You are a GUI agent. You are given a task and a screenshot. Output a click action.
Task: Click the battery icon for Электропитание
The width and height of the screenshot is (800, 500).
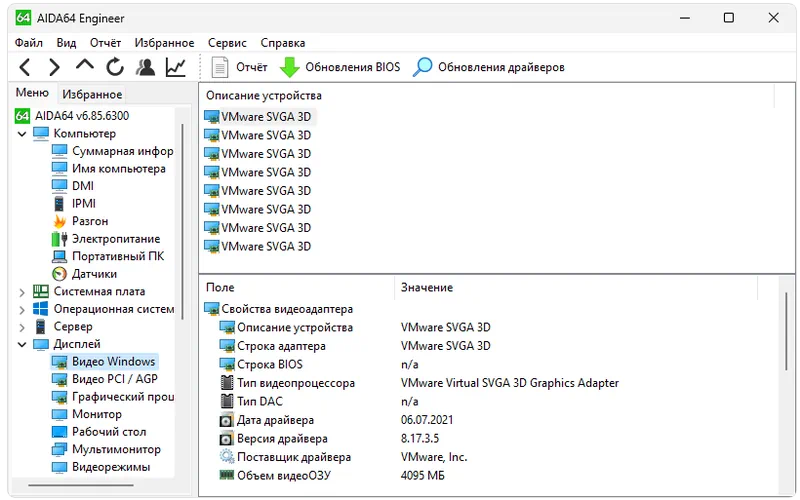click(60, 239)
